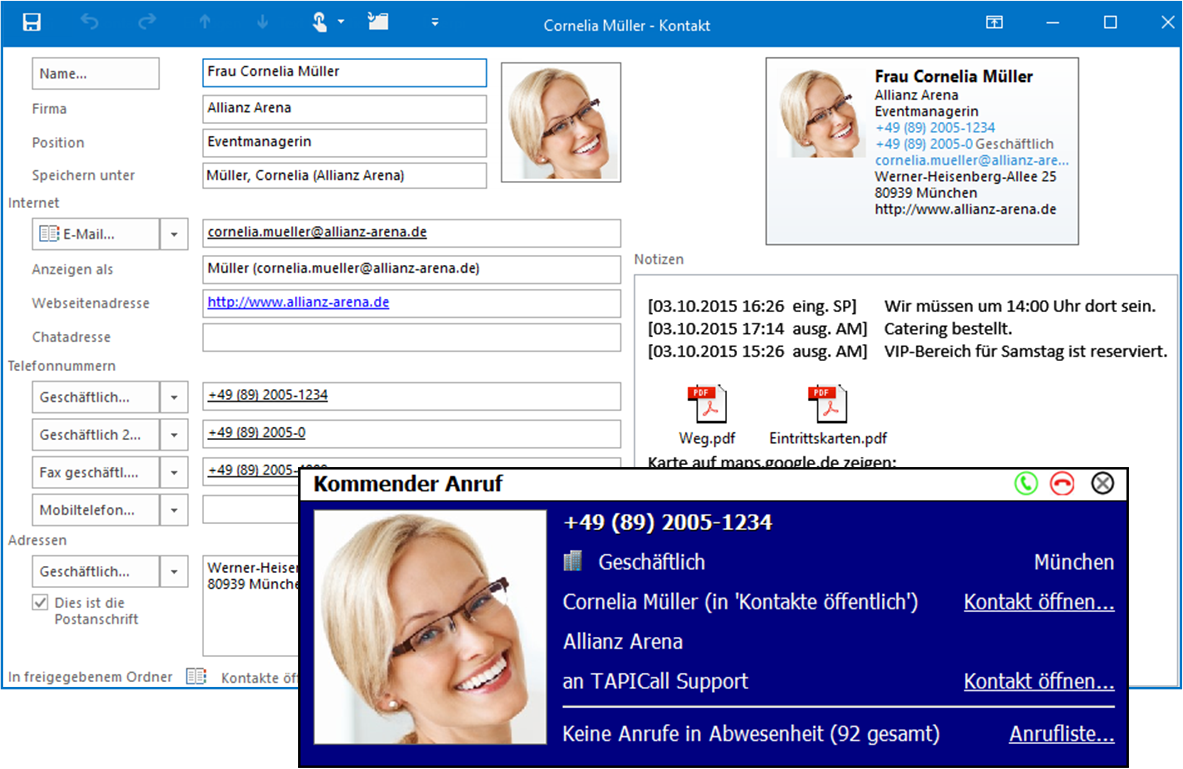The height and width of the screenshot is (769, 1183).
Task: Click the full name field 'Frau Cornelia Müller'
Action: pyautogui.click(x=344, y=72)
